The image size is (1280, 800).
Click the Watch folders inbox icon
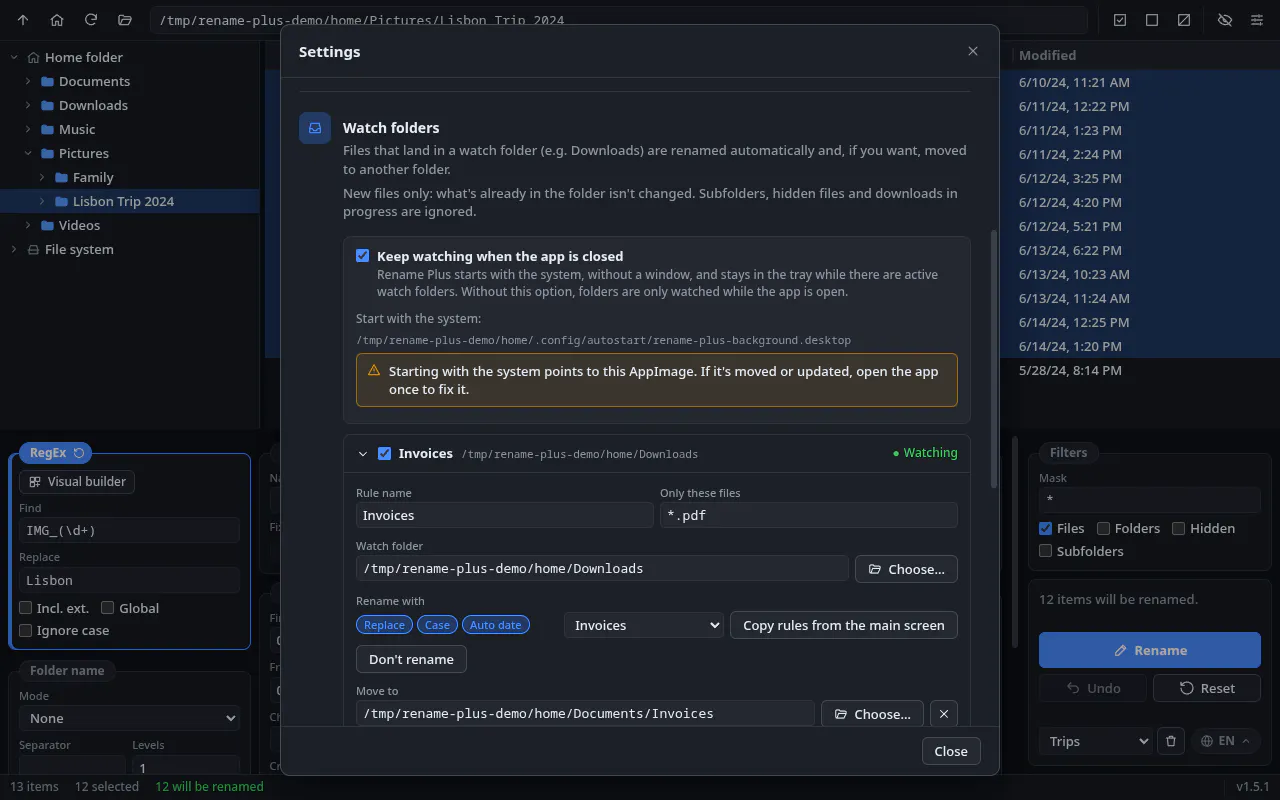pyautogui.click(x=315, y=128)
